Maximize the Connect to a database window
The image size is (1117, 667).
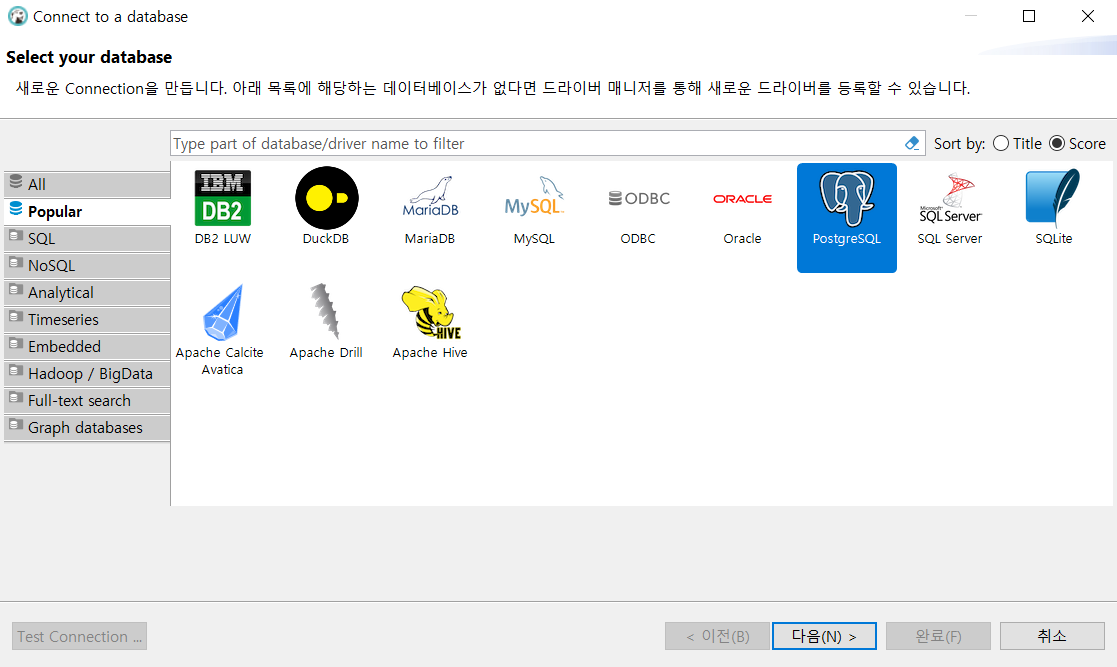(1029, 16)
